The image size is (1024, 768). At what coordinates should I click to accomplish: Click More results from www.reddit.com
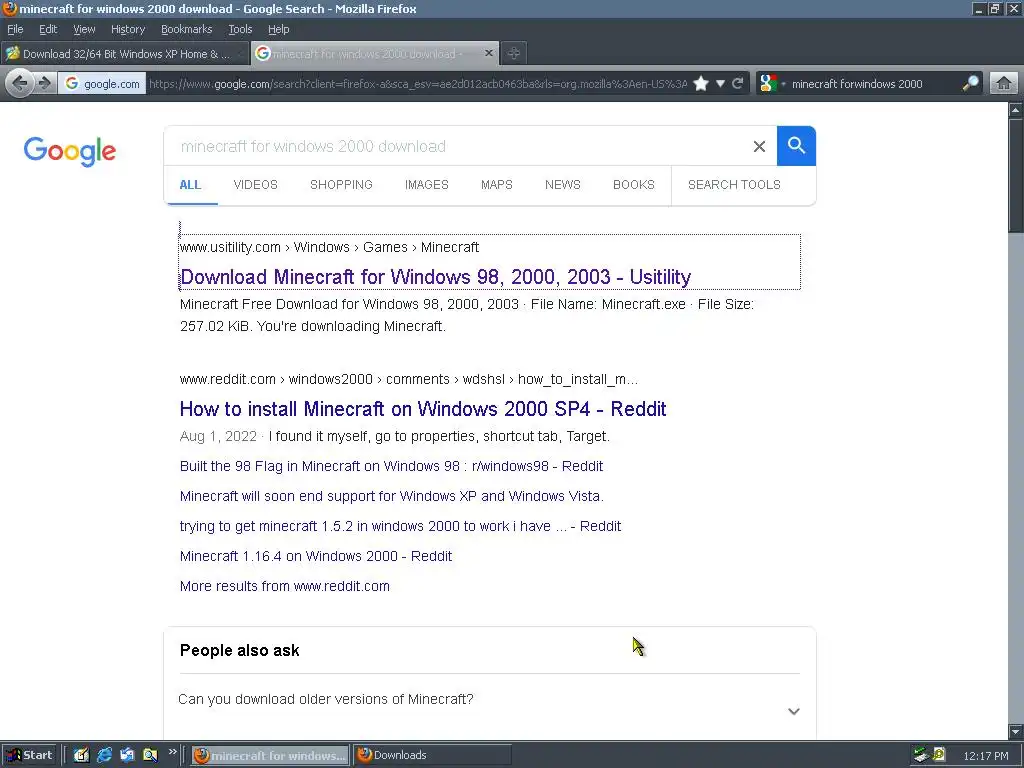(284, 586)
